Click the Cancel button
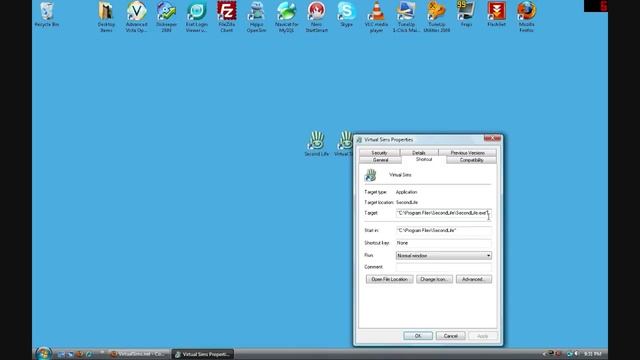Screen dimensions: 640x360 451,336
